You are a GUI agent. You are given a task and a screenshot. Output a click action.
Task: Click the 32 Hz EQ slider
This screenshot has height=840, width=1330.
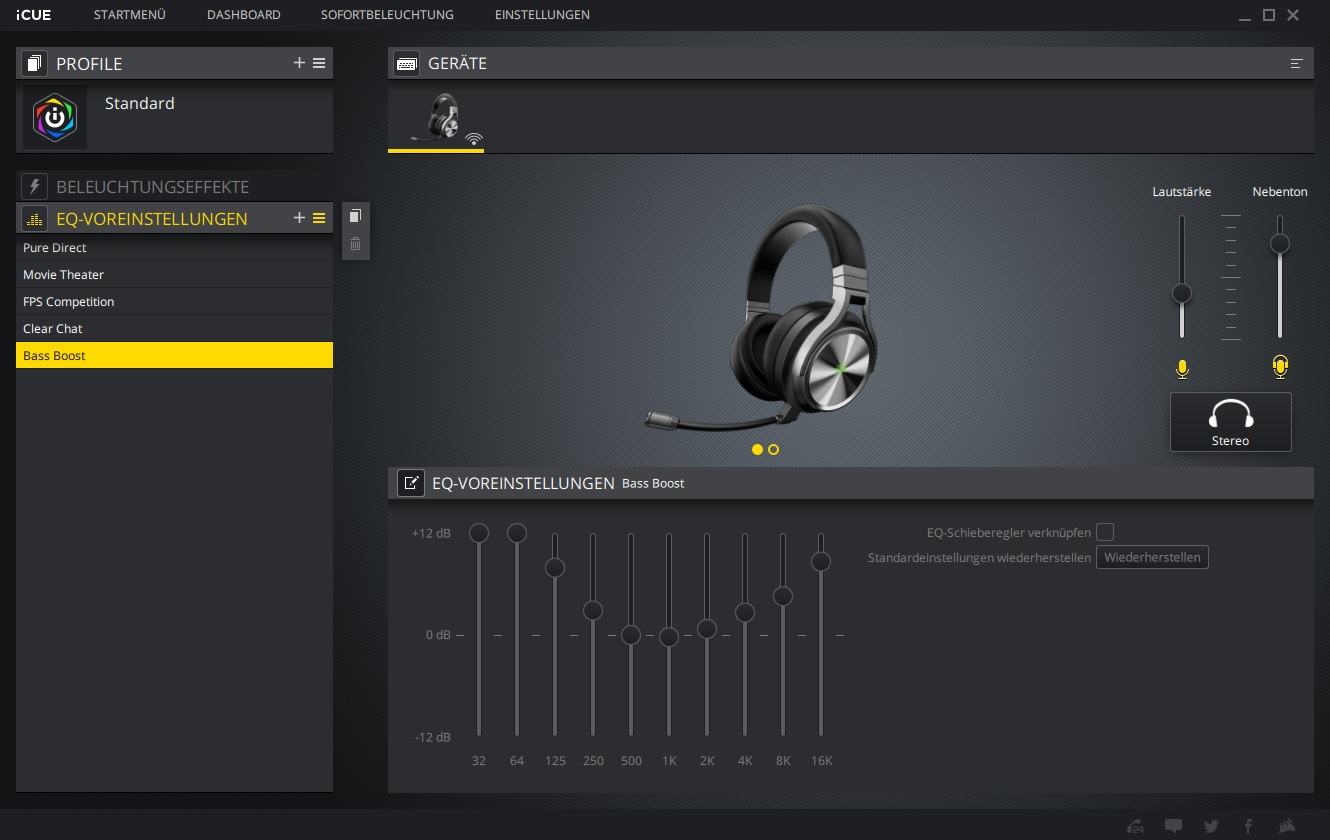coord(479,533)
